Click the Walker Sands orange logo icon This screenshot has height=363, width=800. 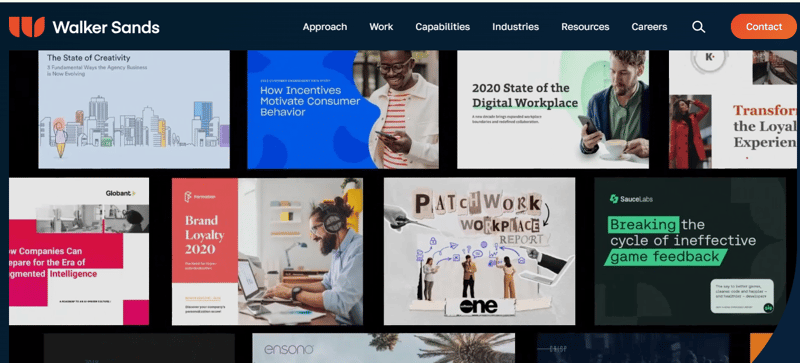tap(27, 27)
